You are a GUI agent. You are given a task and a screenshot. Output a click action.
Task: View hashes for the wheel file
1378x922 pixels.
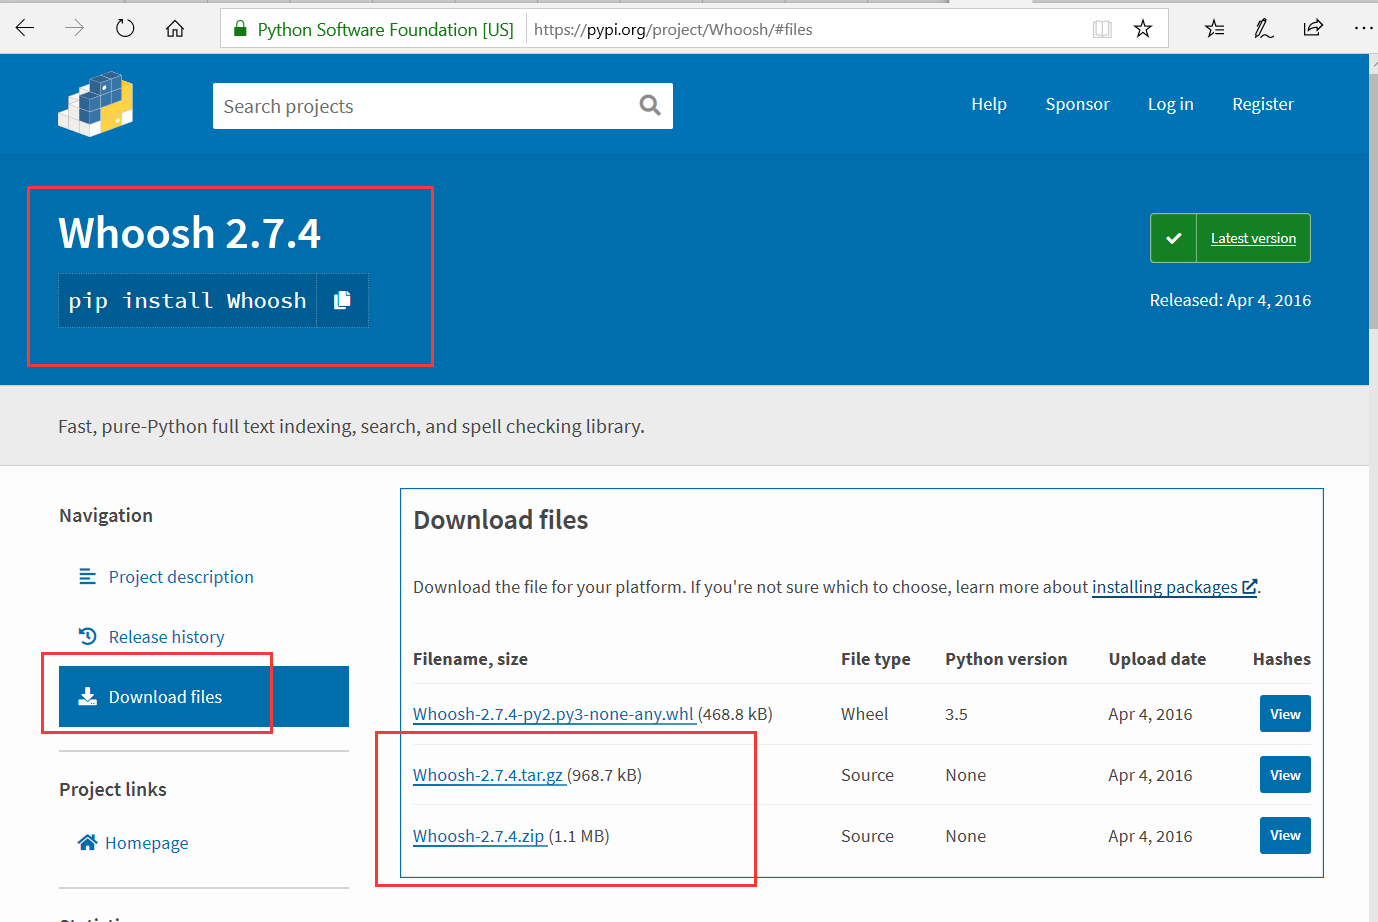1285,714
